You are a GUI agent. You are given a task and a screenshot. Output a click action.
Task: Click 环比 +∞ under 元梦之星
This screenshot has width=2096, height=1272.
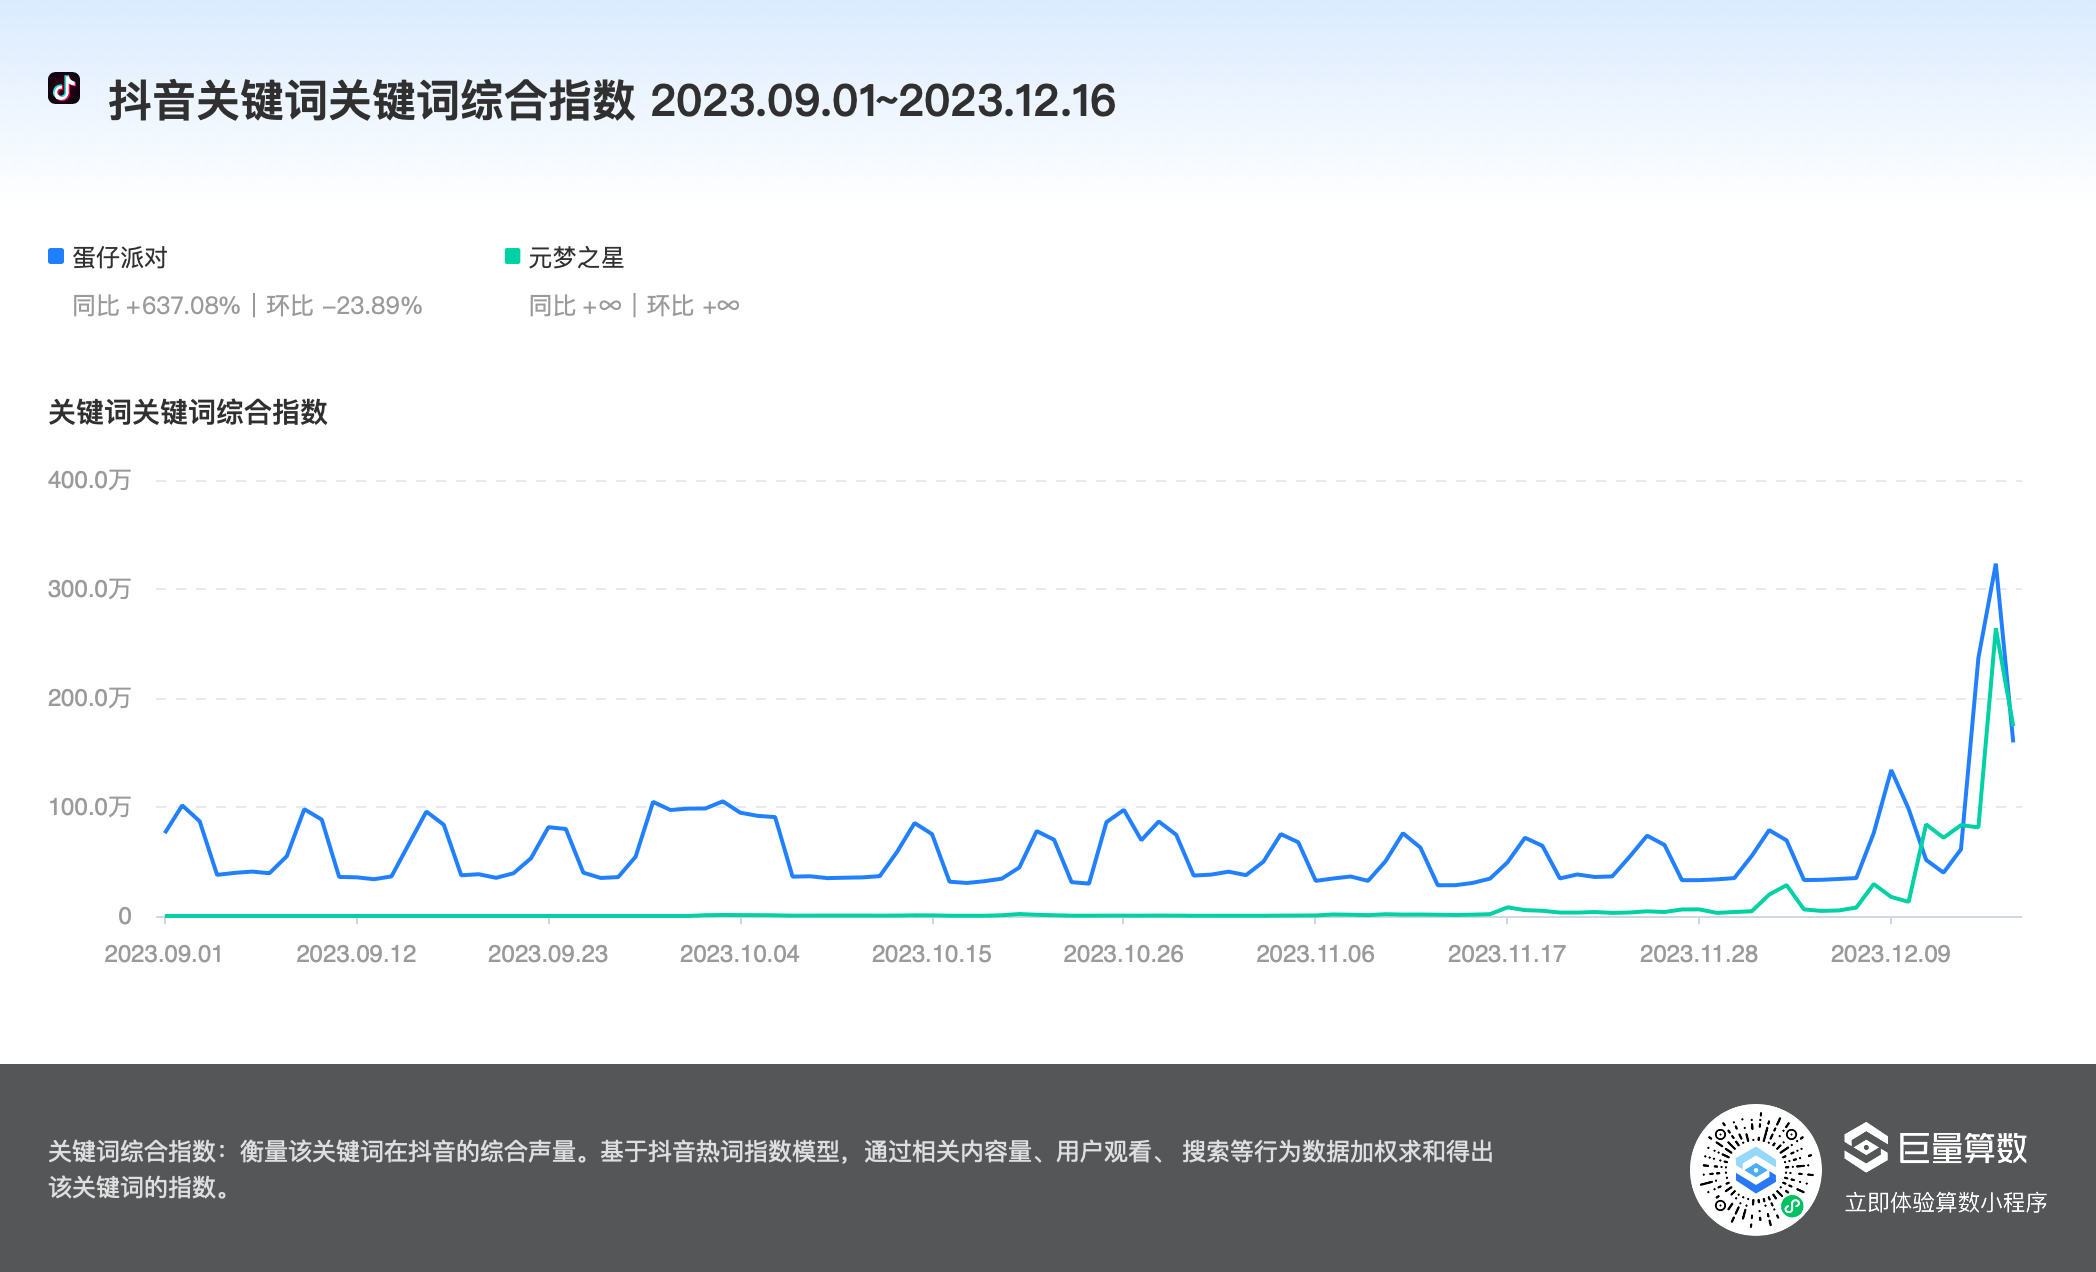(x=693, y=306)
